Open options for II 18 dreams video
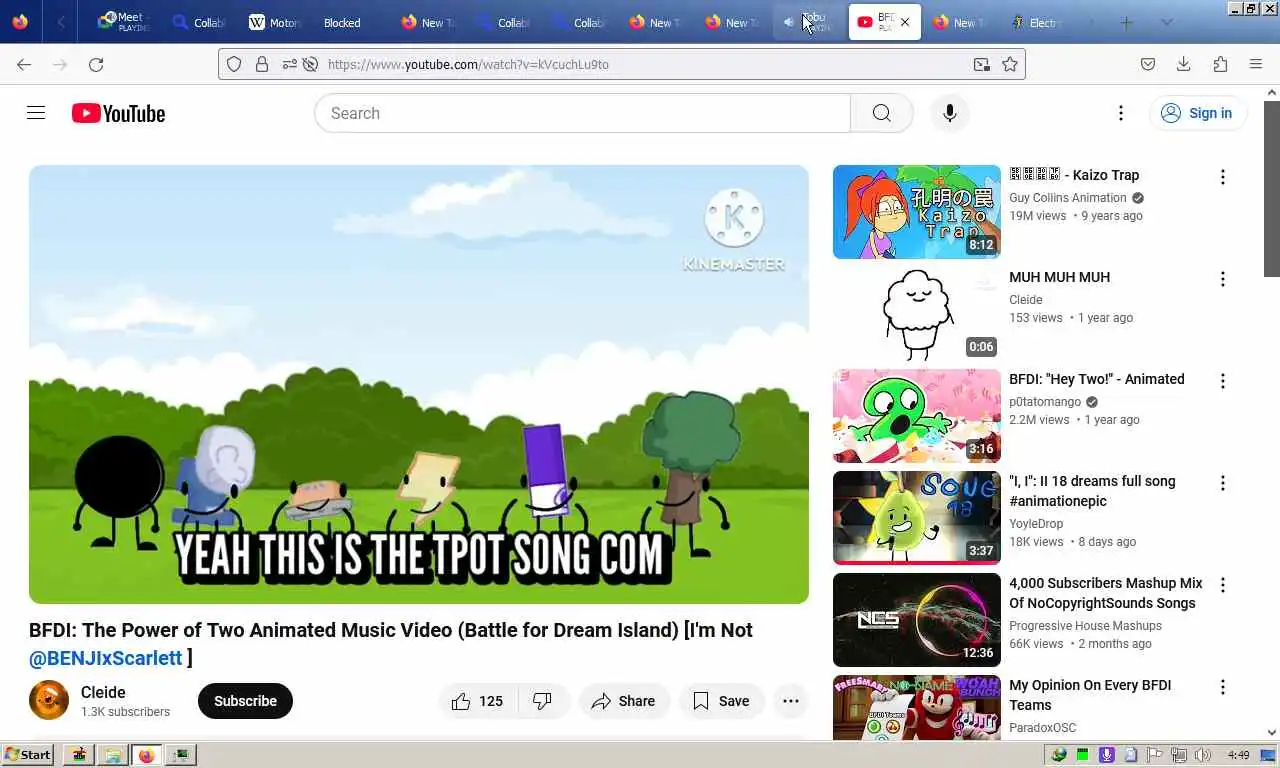Screen dimensions: 1280x768 click(1222, 483)
